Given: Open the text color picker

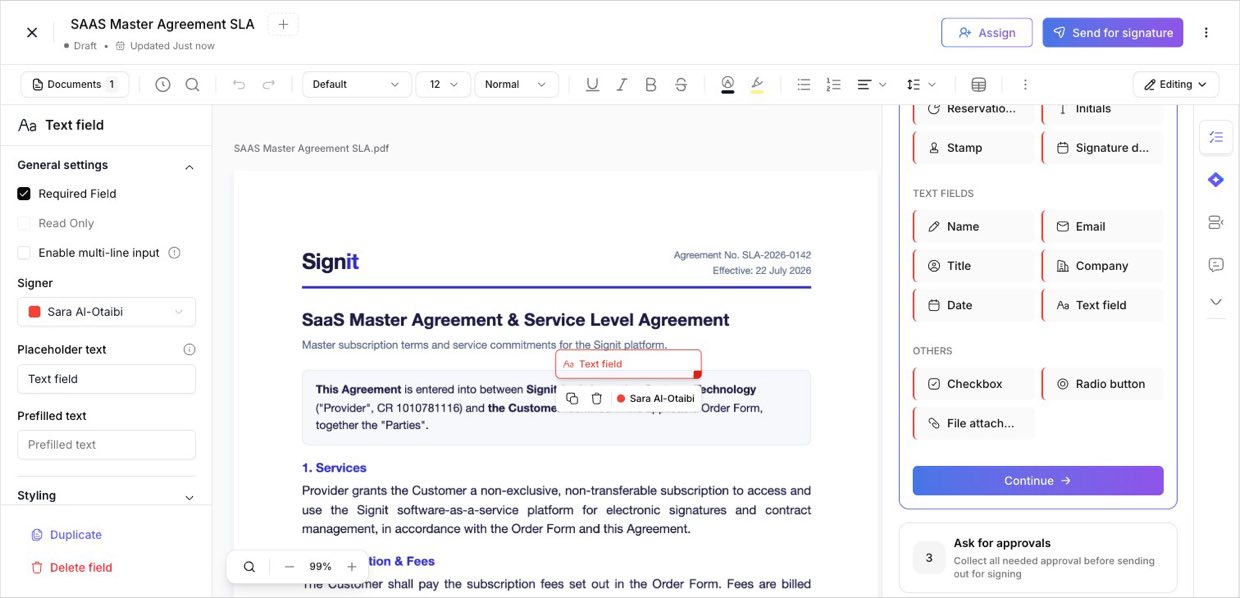Looking at the screenshot, I should (727, 84).
